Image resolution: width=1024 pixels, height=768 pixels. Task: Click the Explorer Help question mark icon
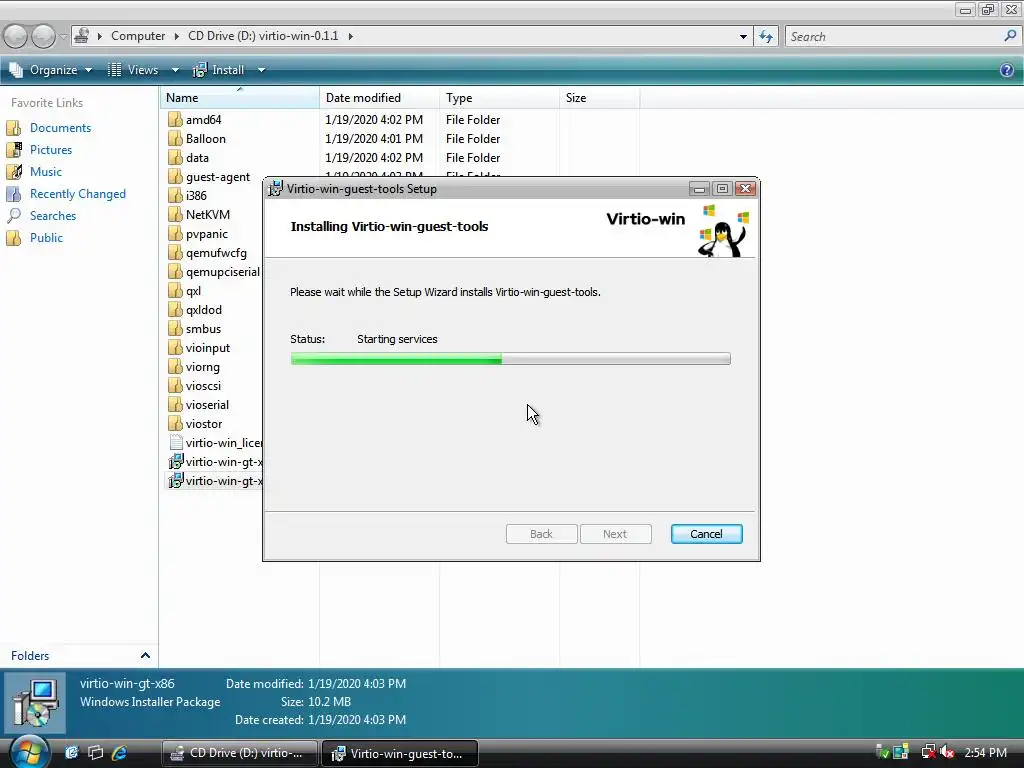(x=1006, y=70)
